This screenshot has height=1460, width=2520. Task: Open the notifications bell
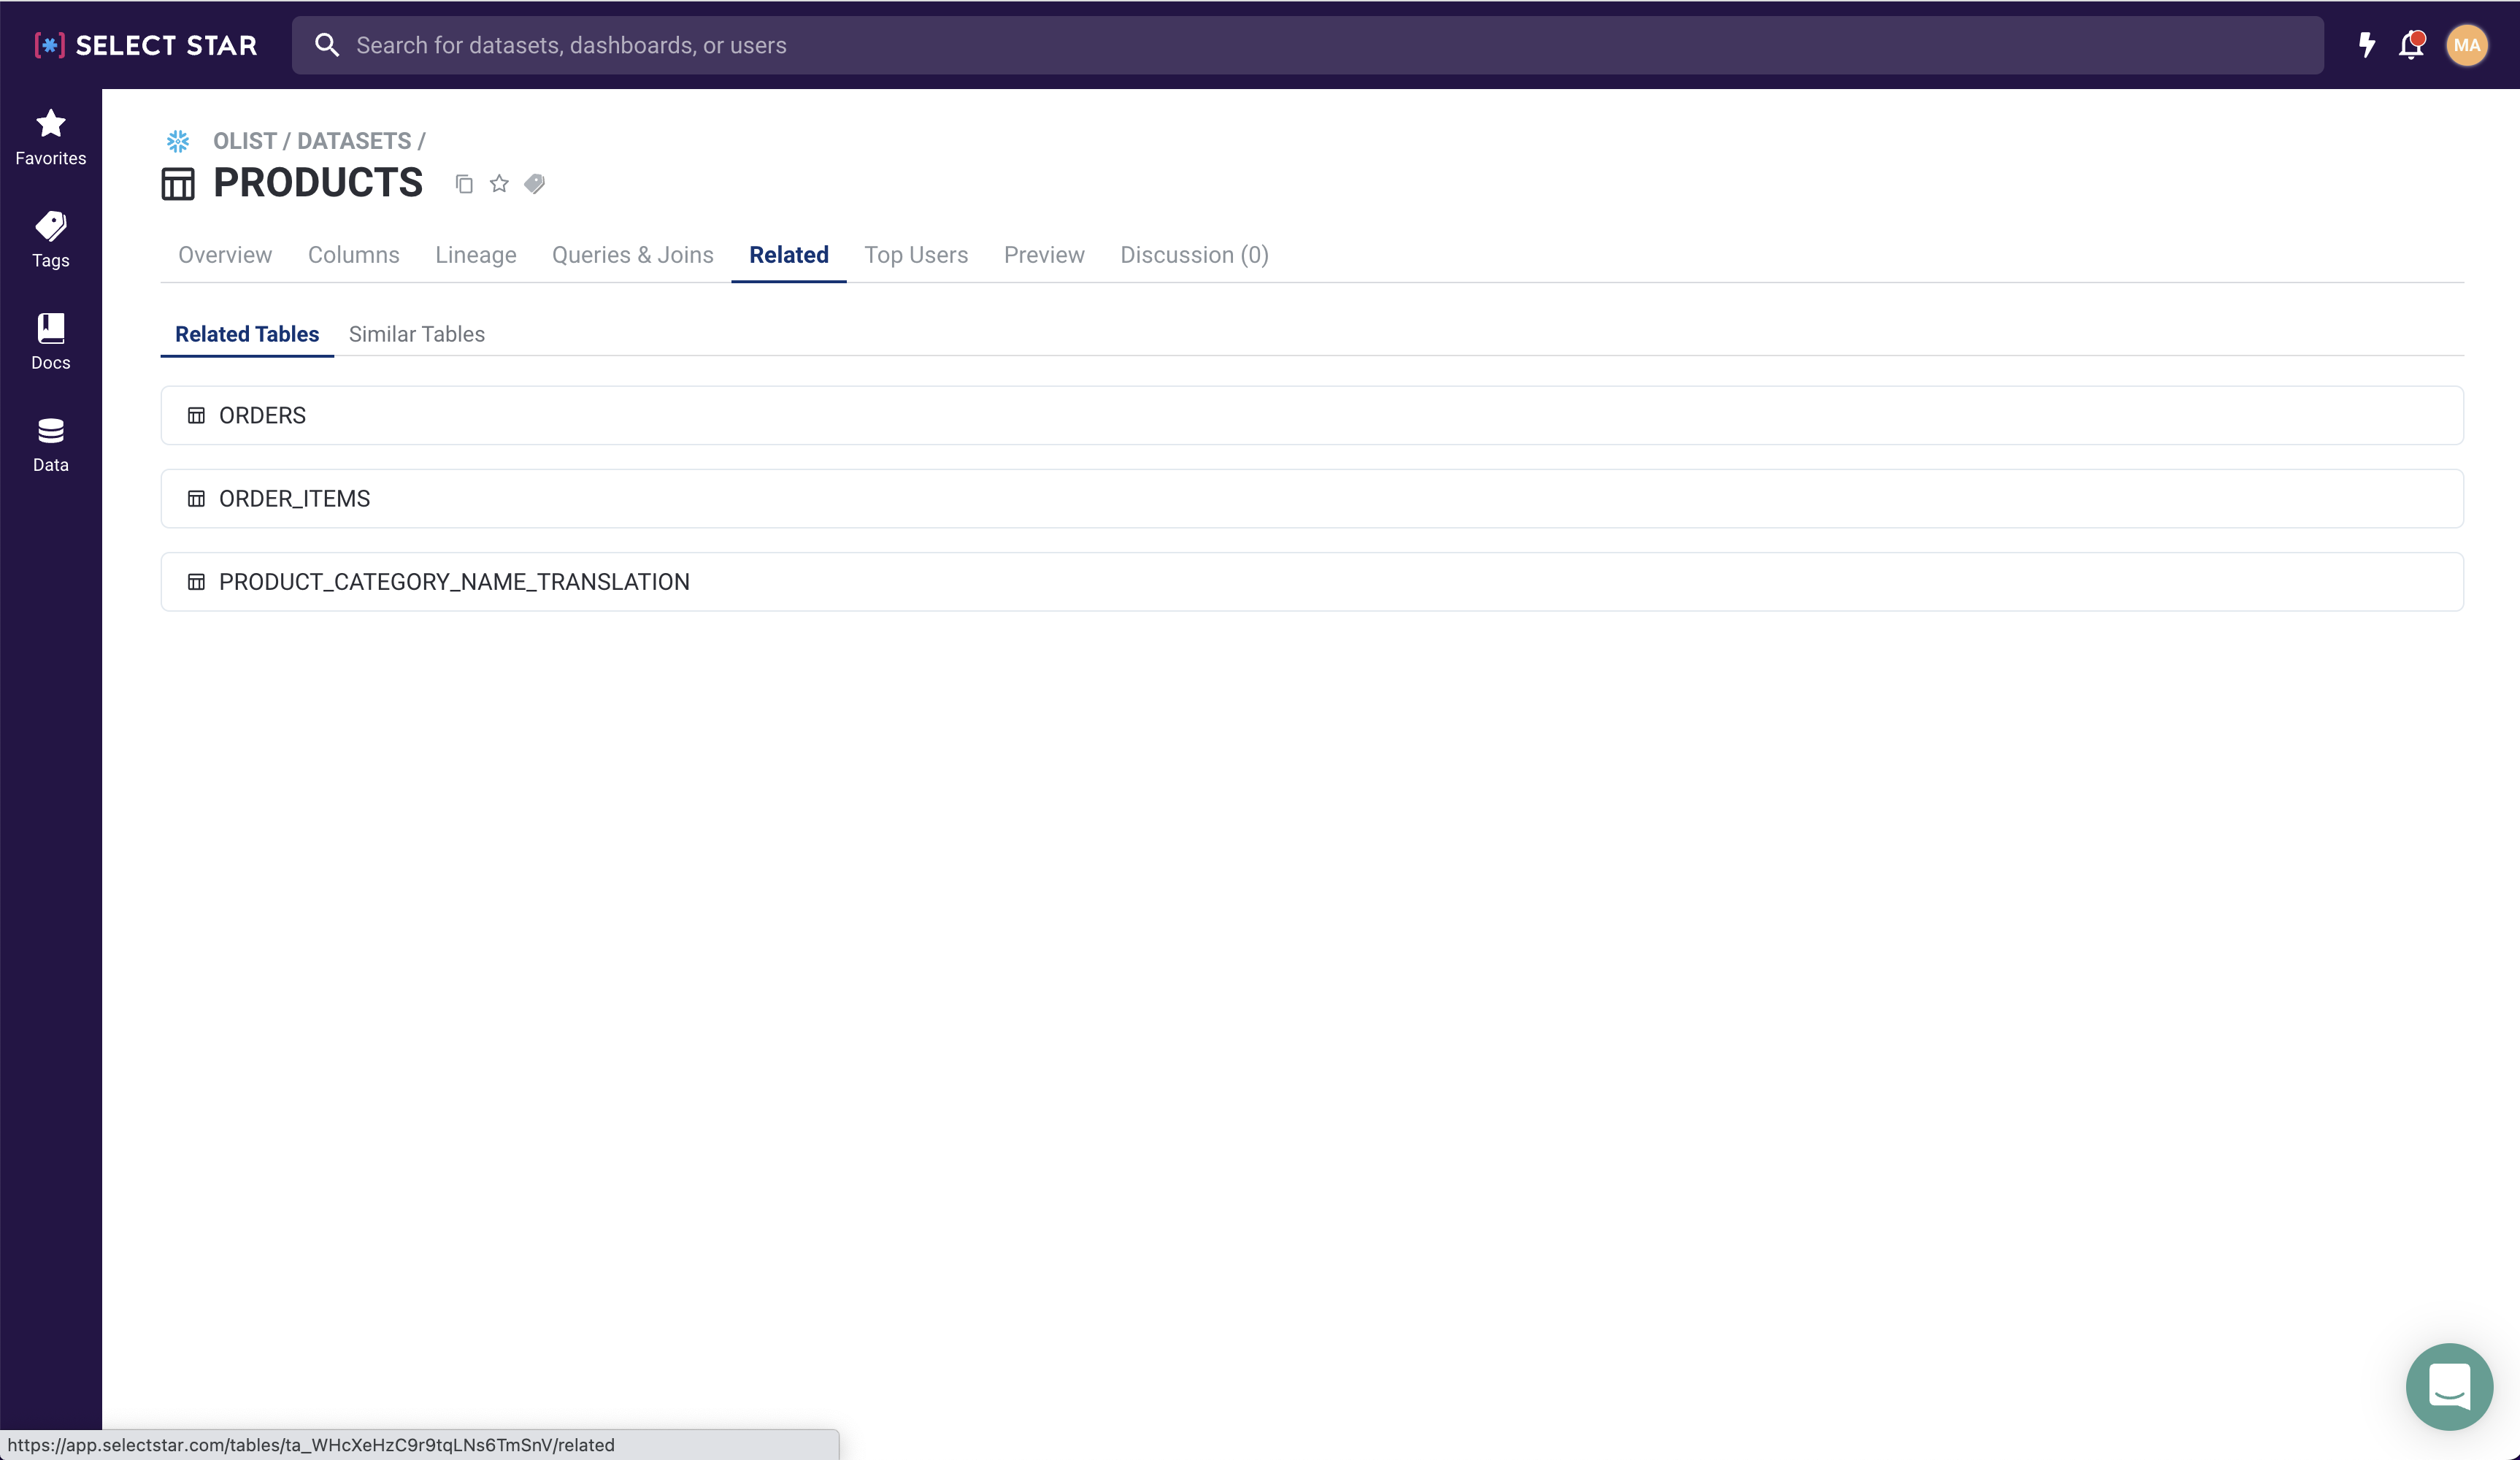(x=2411, y=45)
